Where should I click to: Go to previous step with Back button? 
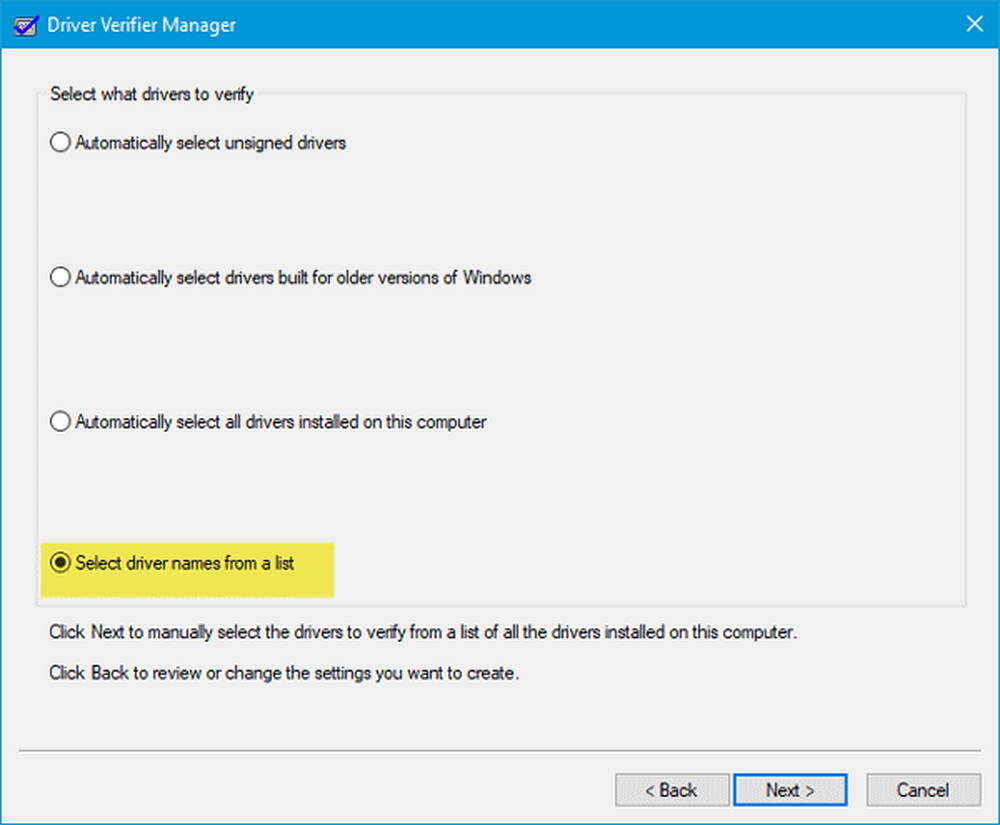[670, 790]
